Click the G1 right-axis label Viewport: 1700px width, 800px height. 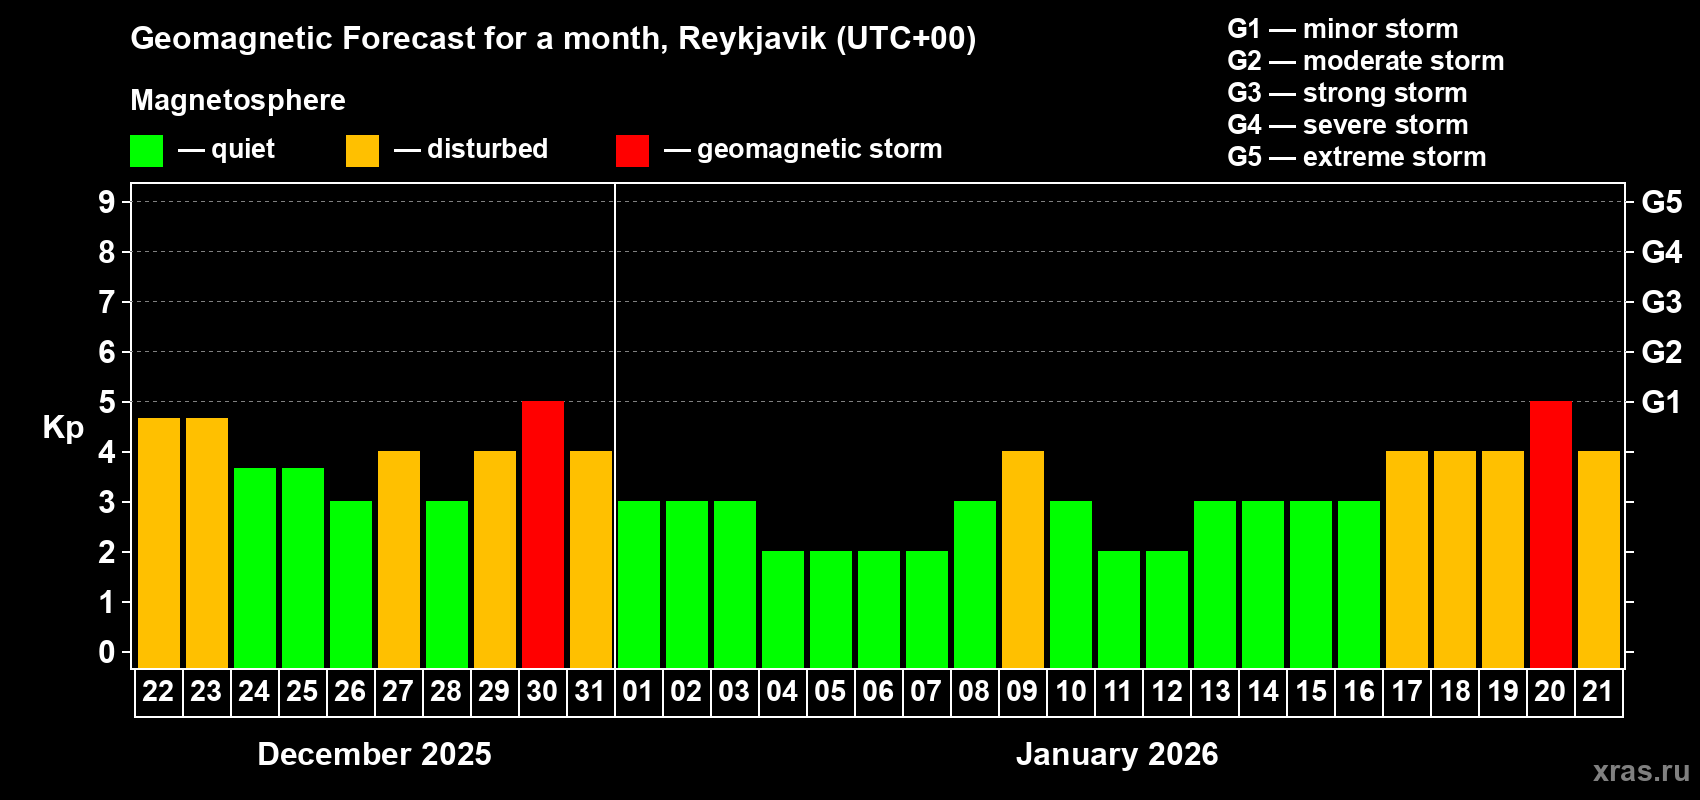(x=1662, y=402)
